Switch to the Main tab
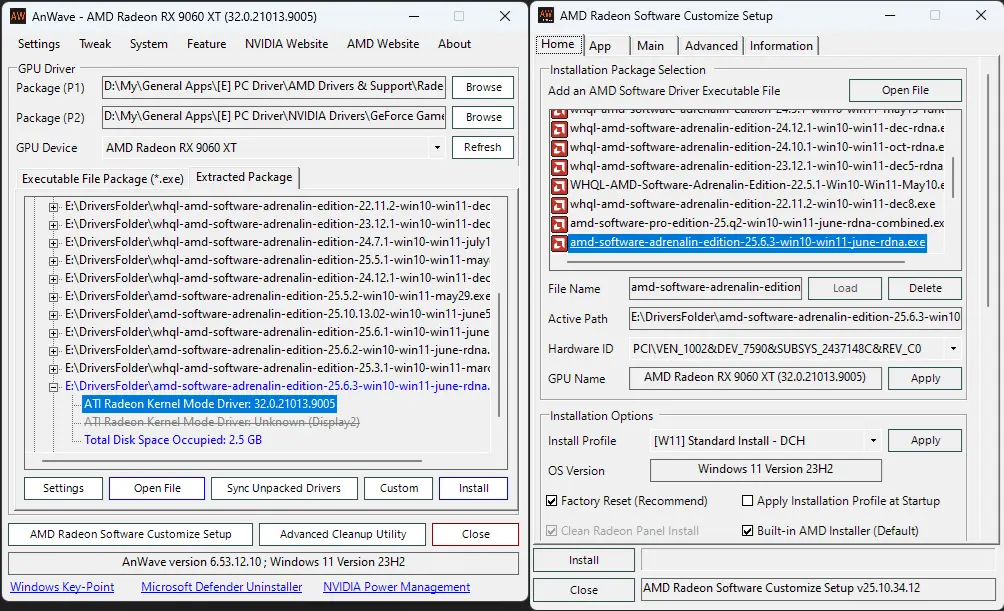This screenshot has height=611, width=1004. [x=650, y=45]
